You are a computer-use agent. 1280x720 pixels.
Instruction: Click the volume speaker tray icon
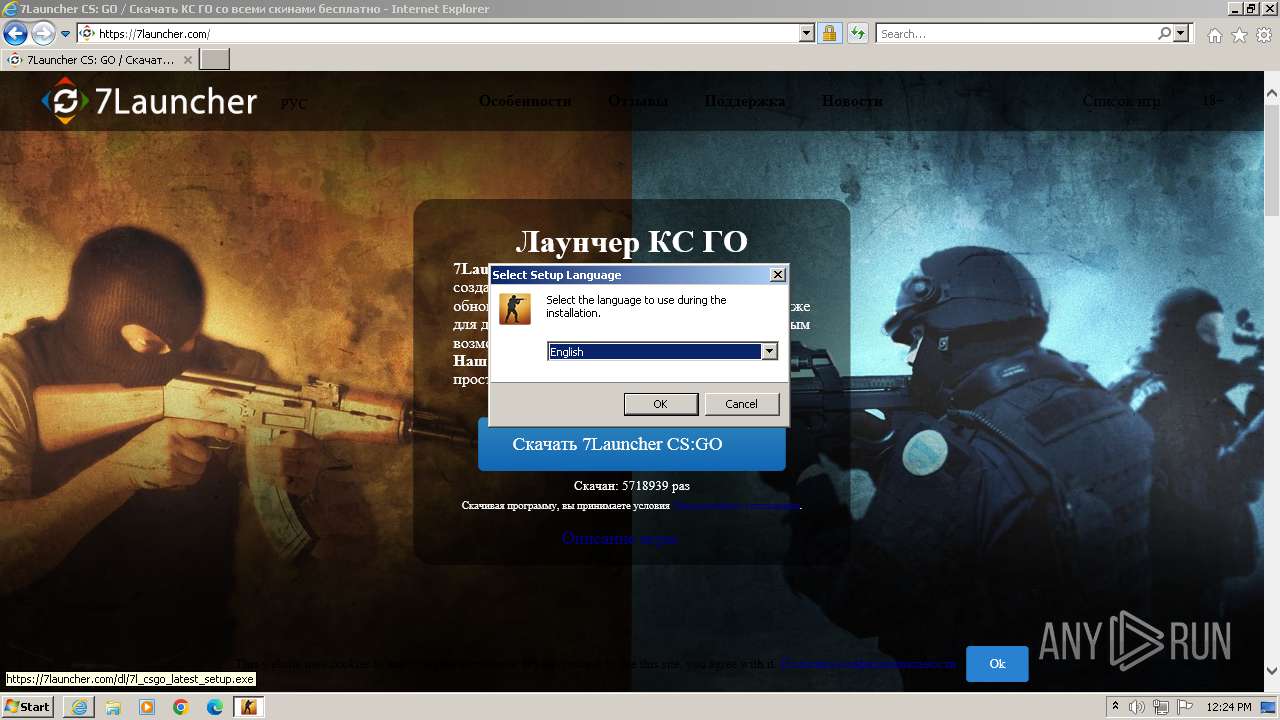pyautogui.click(x=1137, y=707)
